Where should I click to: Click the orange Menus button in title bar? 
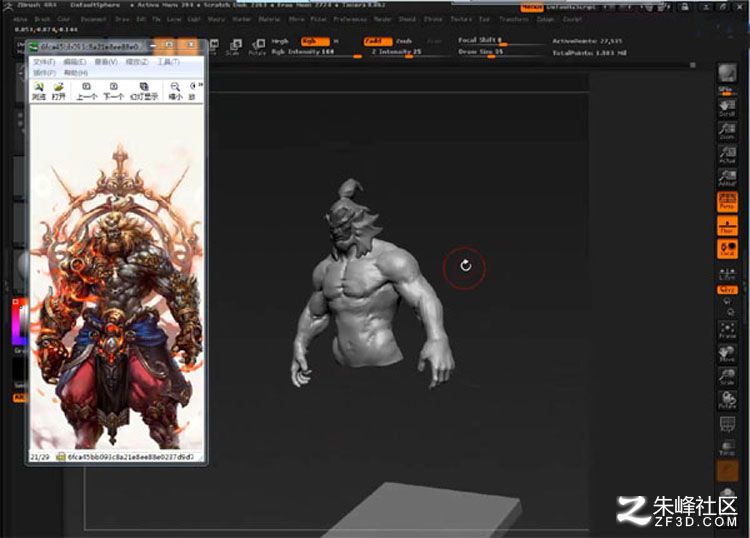click(x=532, y=7)
